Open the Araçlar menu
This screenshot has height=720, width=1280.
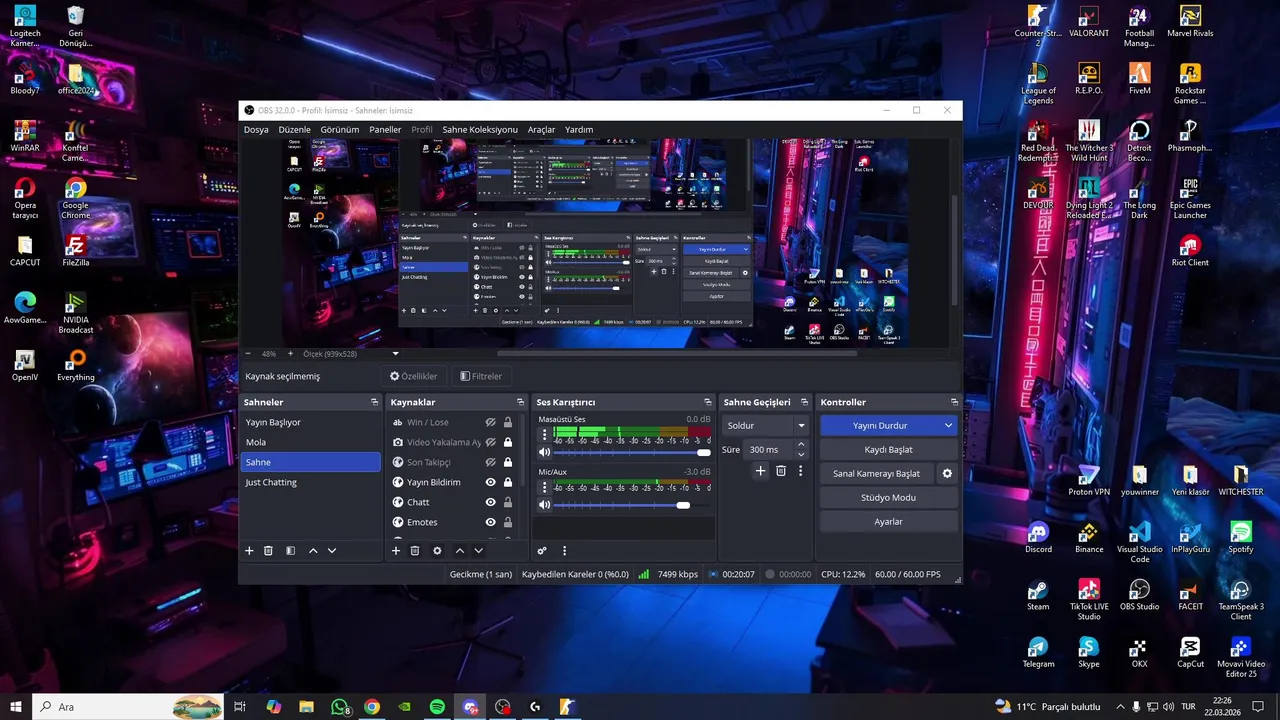541,130
